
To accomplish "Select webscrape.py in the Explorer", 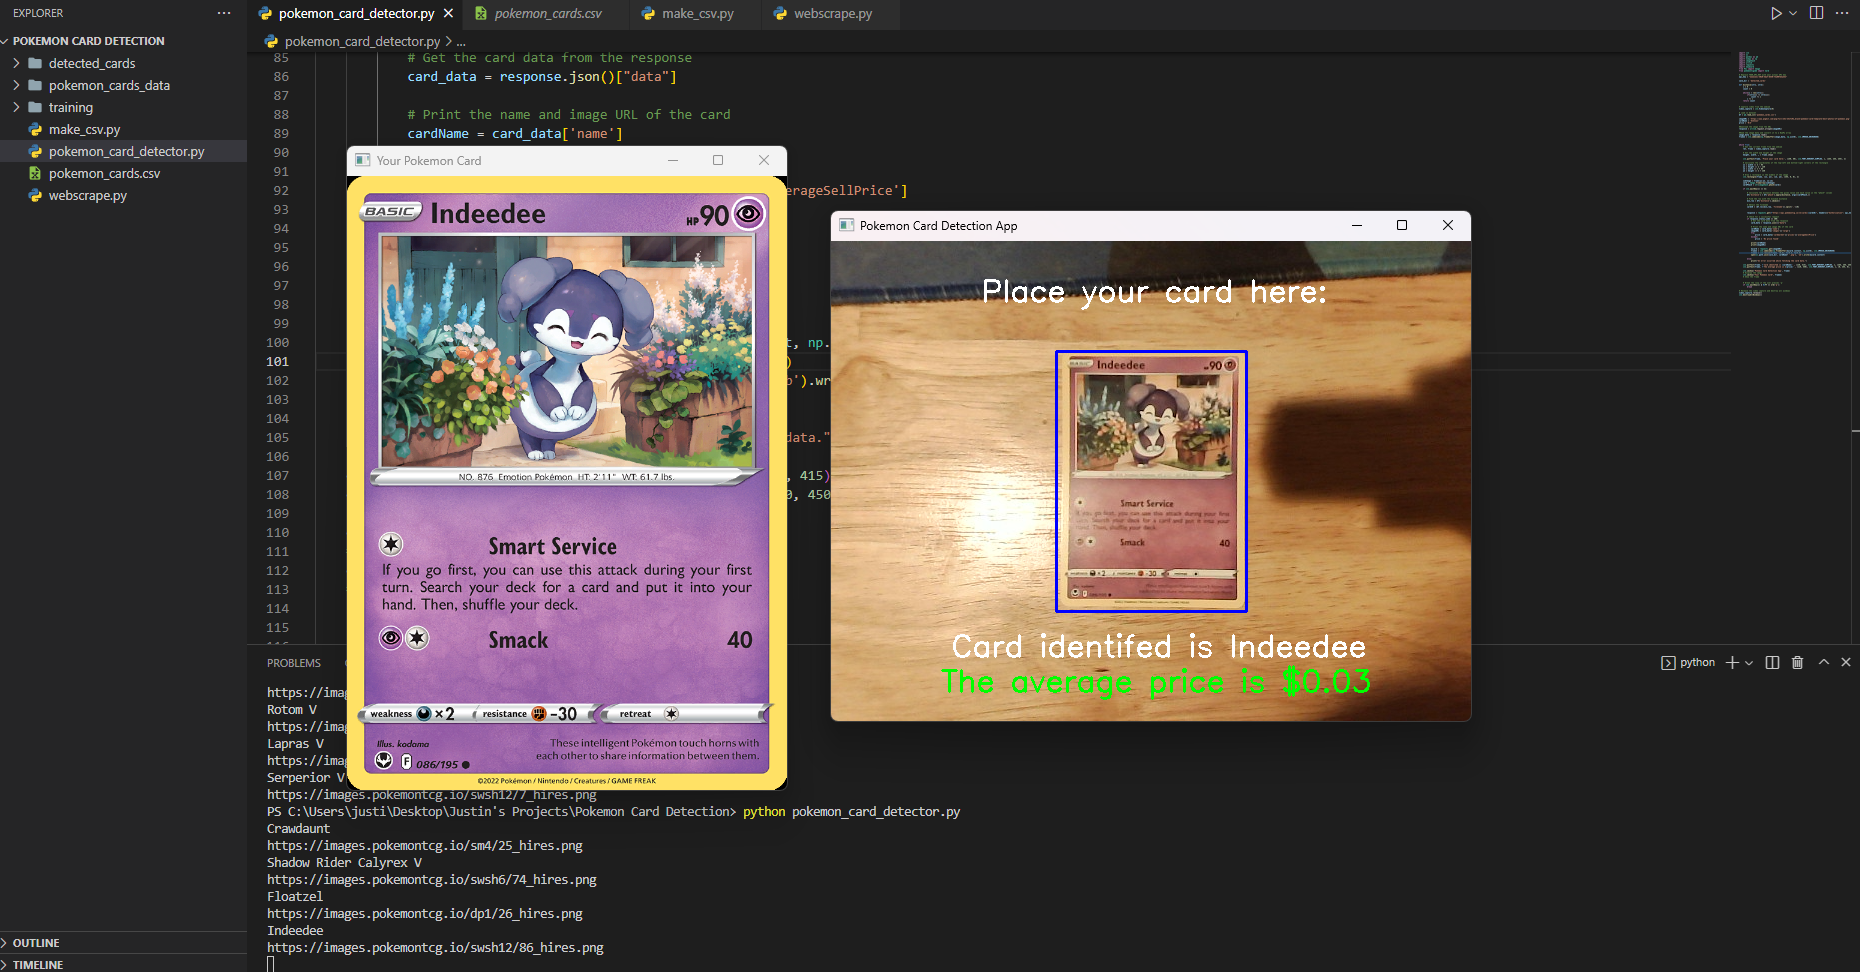I will [x=88, y=195].
